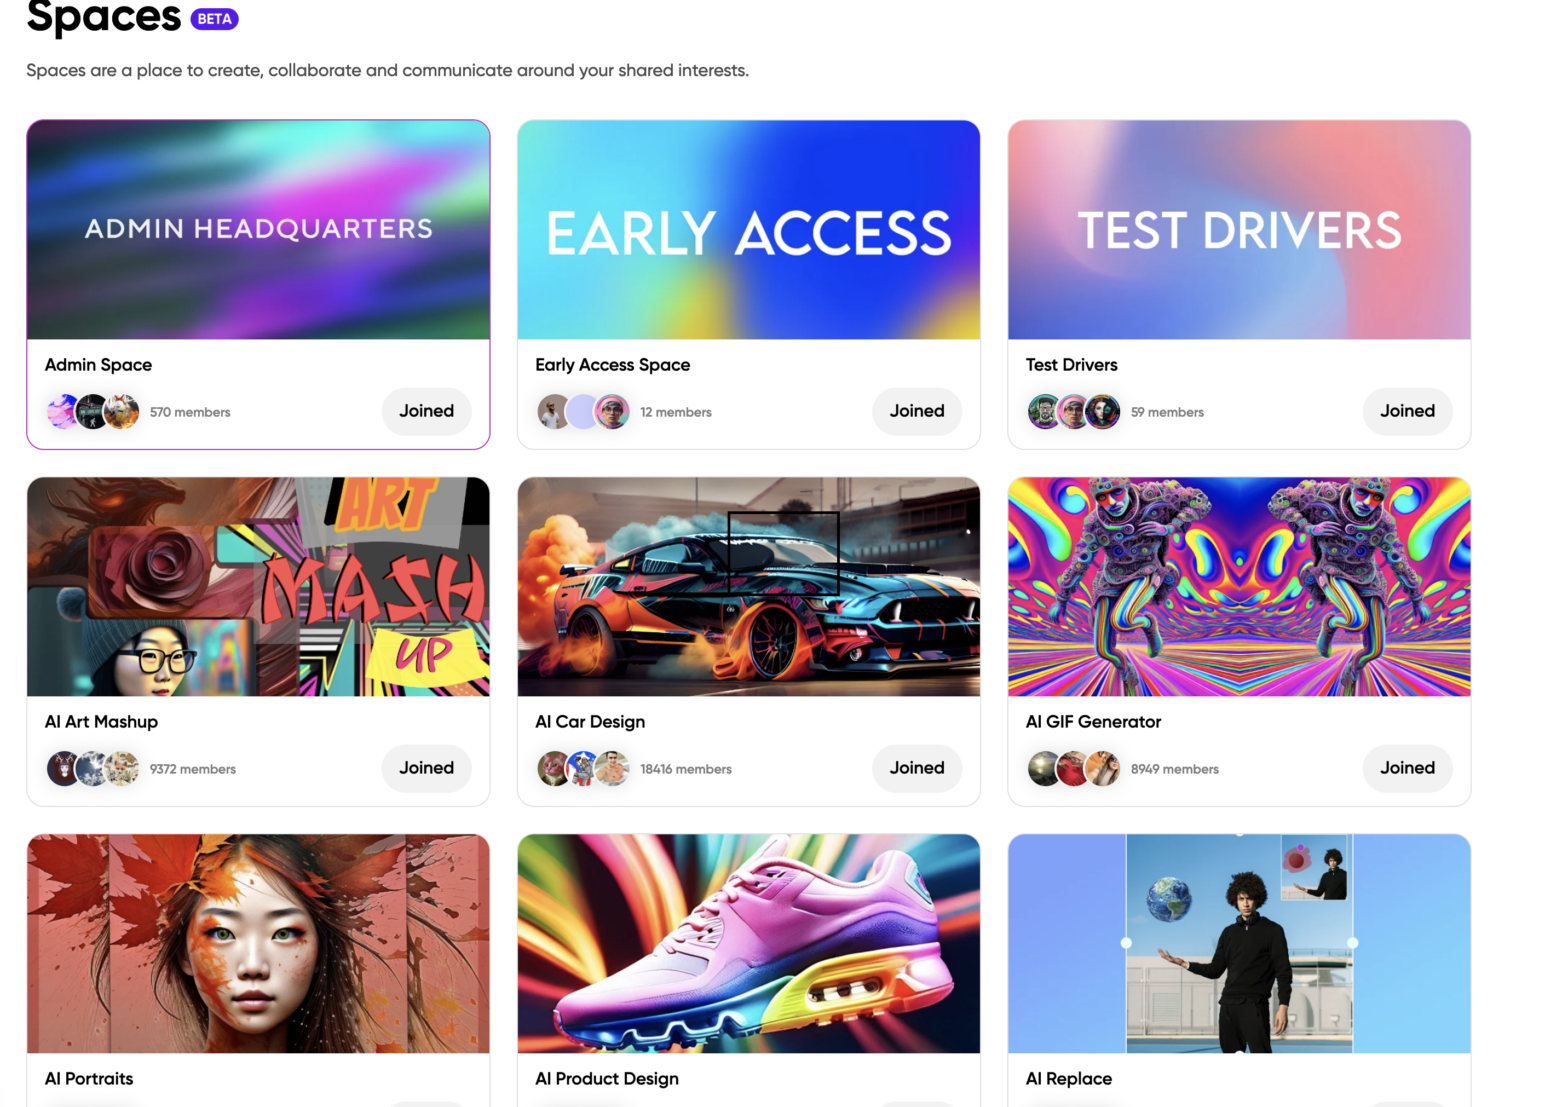Click Joined button on AI Car Design
Viewport: 1568px width, 1107px height.
(x=917, y=768)
